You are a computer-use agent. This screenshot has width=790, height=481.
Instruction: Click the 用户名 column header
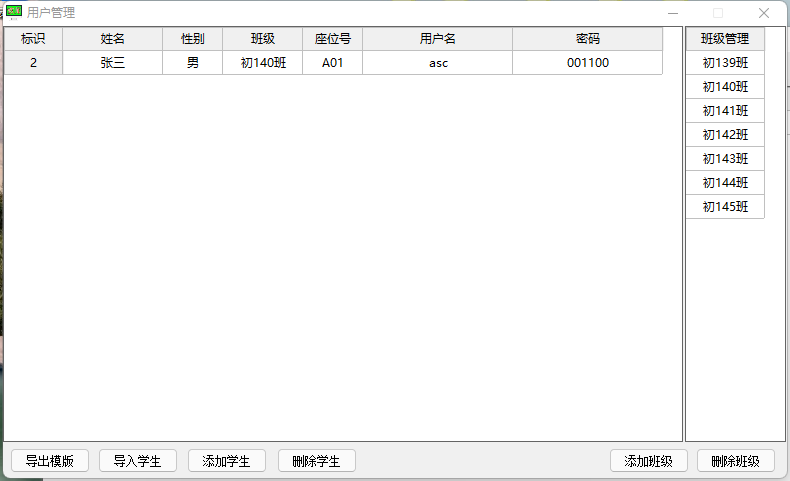(437, 39)
